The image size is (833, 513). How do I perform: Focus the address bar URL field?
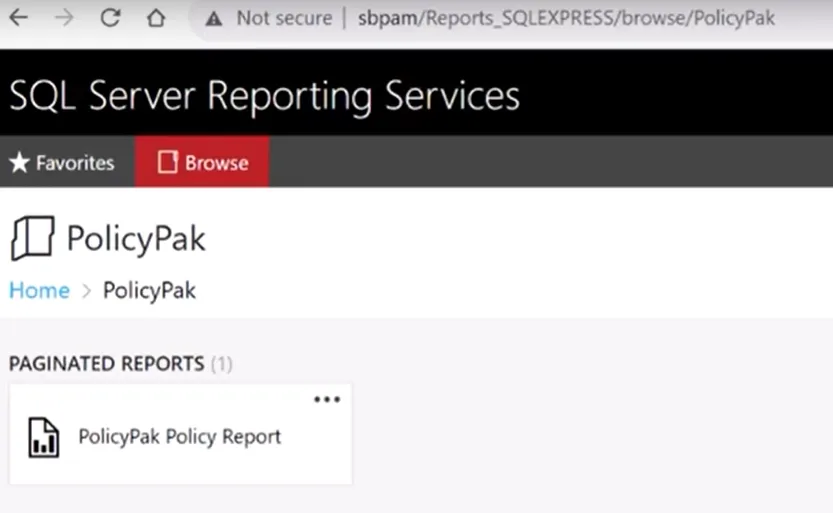(566, 18)
